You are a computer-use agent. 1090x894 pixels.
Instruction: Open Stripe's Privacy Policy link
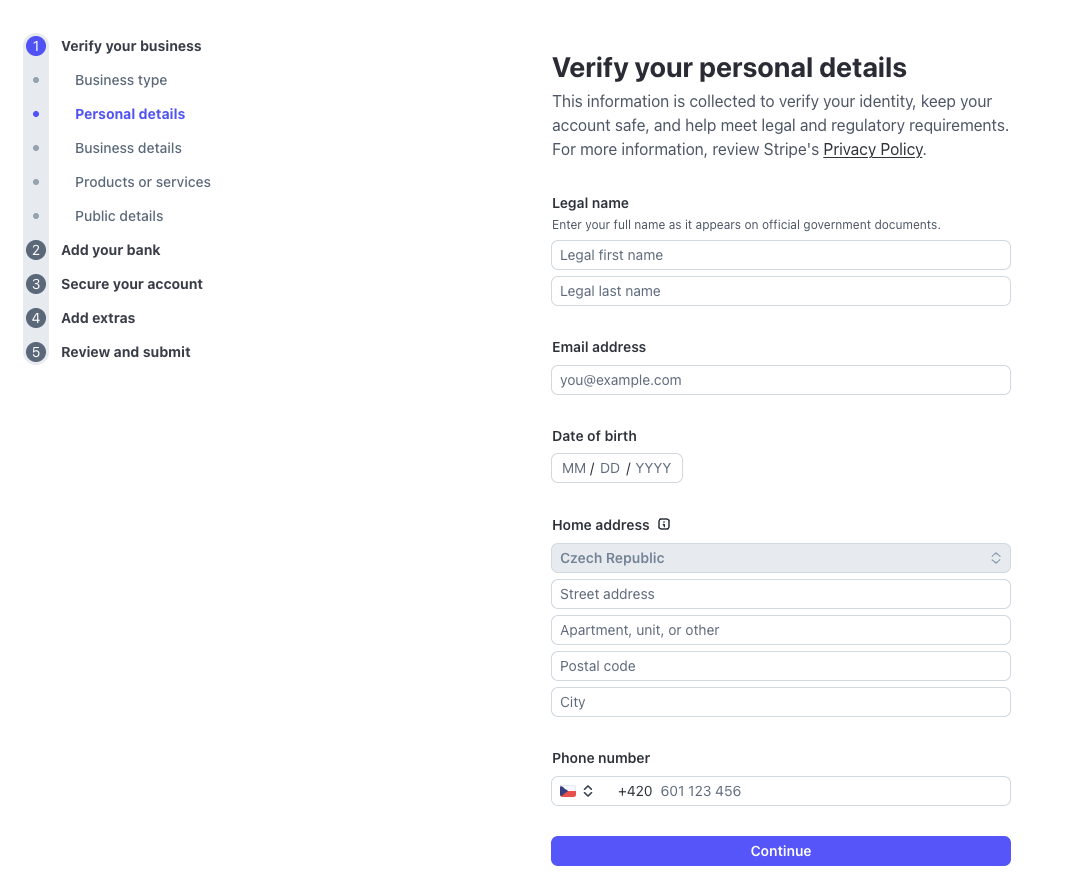[872, 149]
